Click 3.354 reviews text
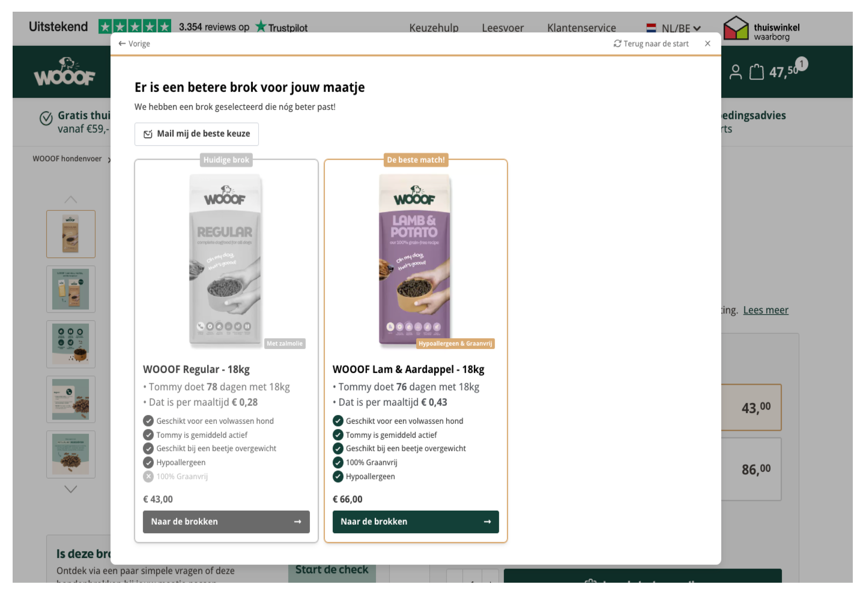864x593 pixels. (x=214, y=27)
